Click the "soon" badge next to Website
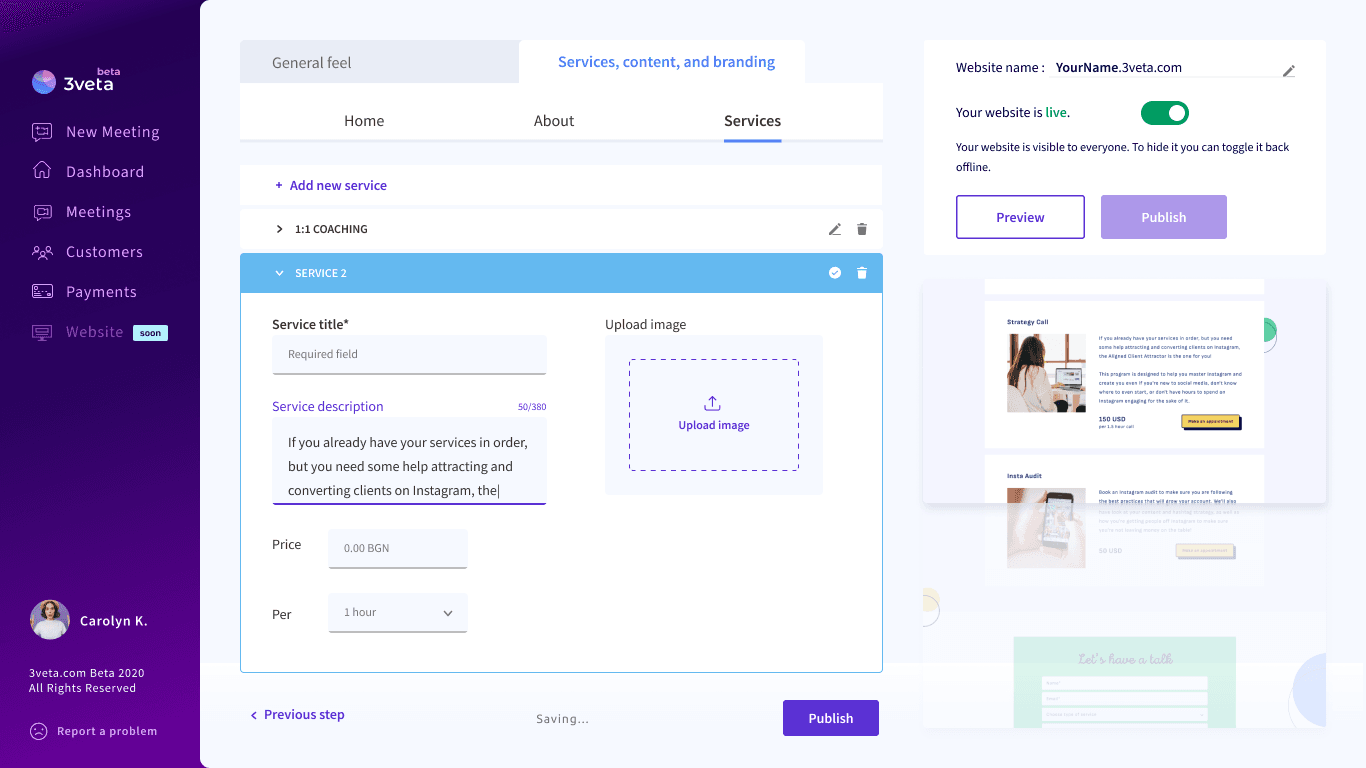The height and width of the screenshot is (768, 1366). [150, 333]
